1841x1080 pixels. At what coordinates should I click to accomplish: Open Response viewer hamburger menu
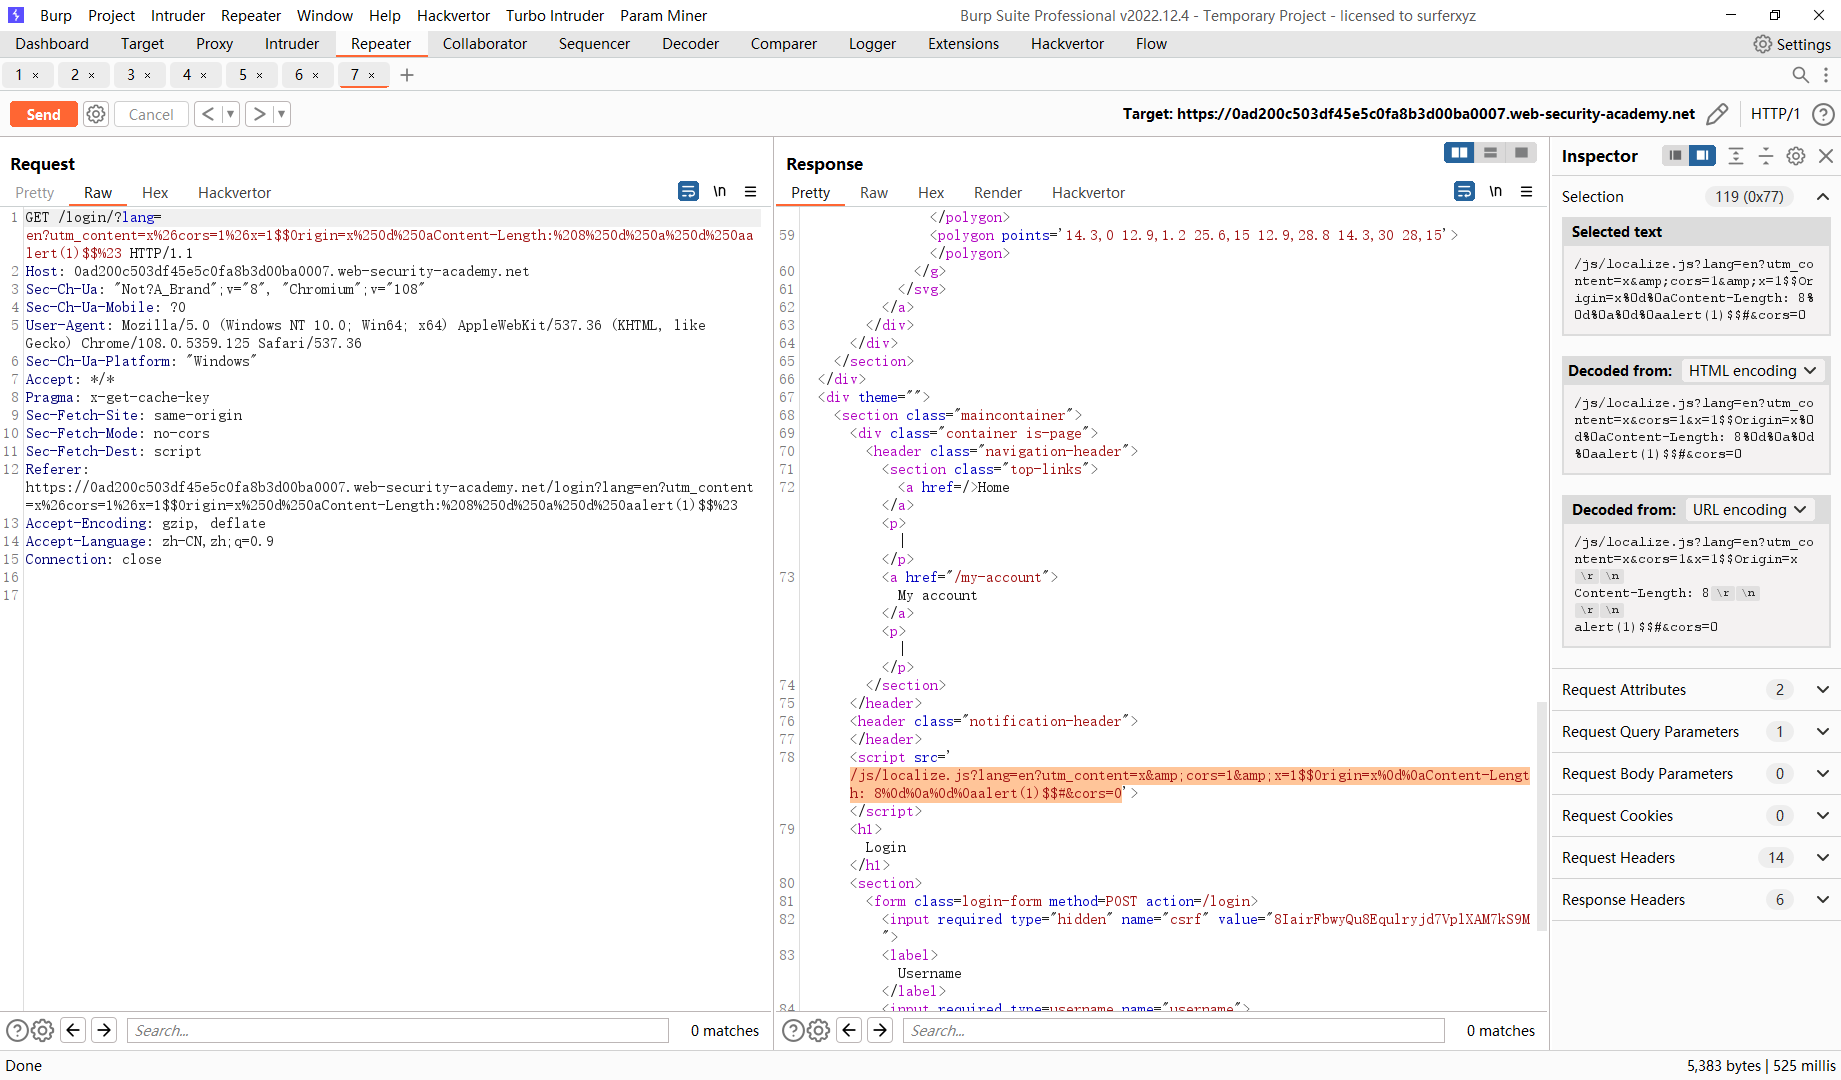[1527, 191]
